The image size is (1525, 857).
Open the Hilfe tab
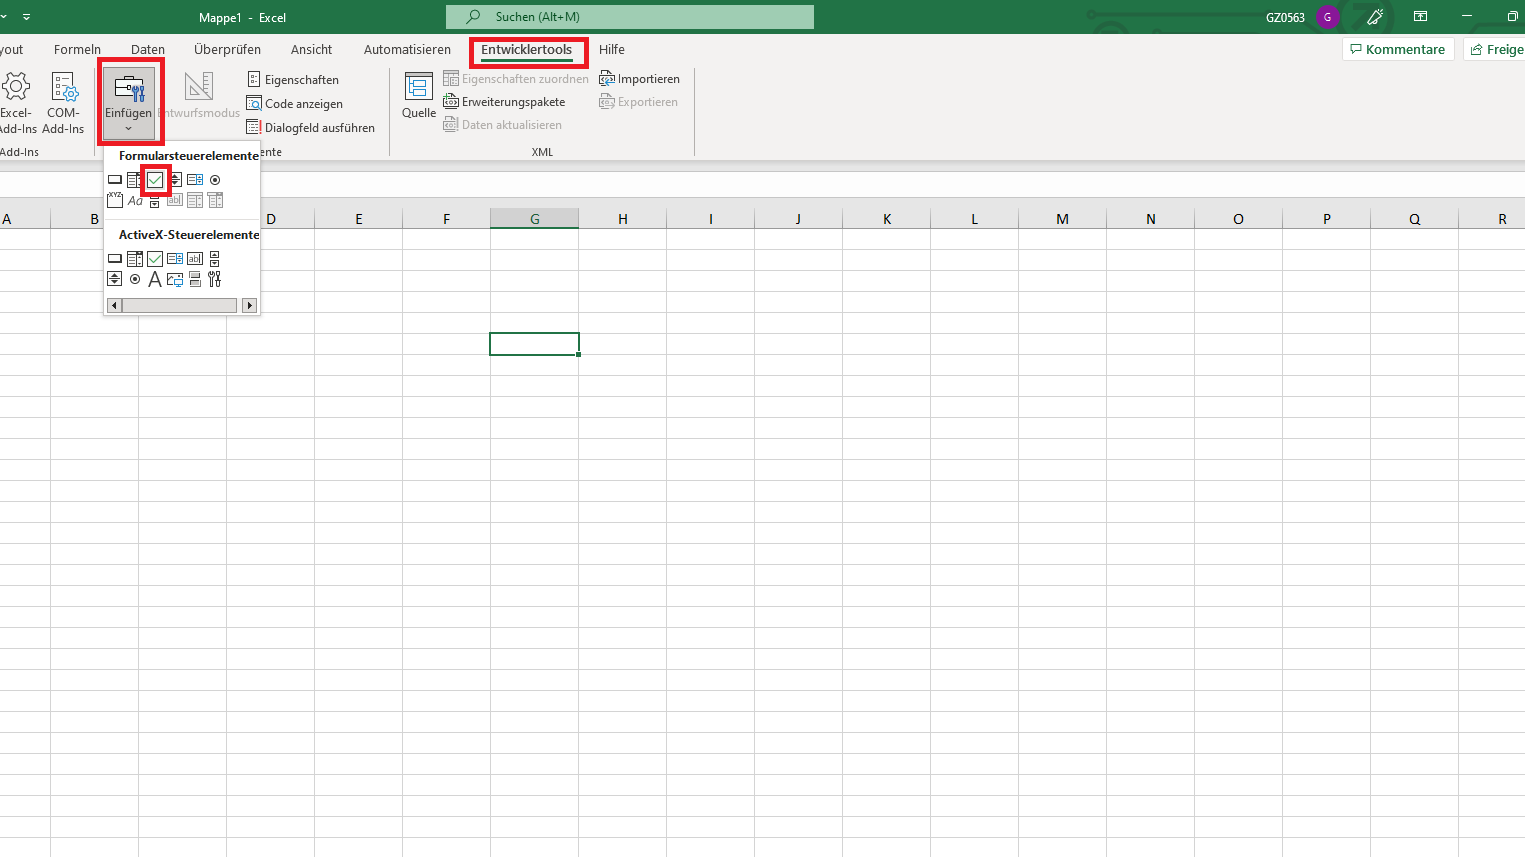(x=611, y=49)
